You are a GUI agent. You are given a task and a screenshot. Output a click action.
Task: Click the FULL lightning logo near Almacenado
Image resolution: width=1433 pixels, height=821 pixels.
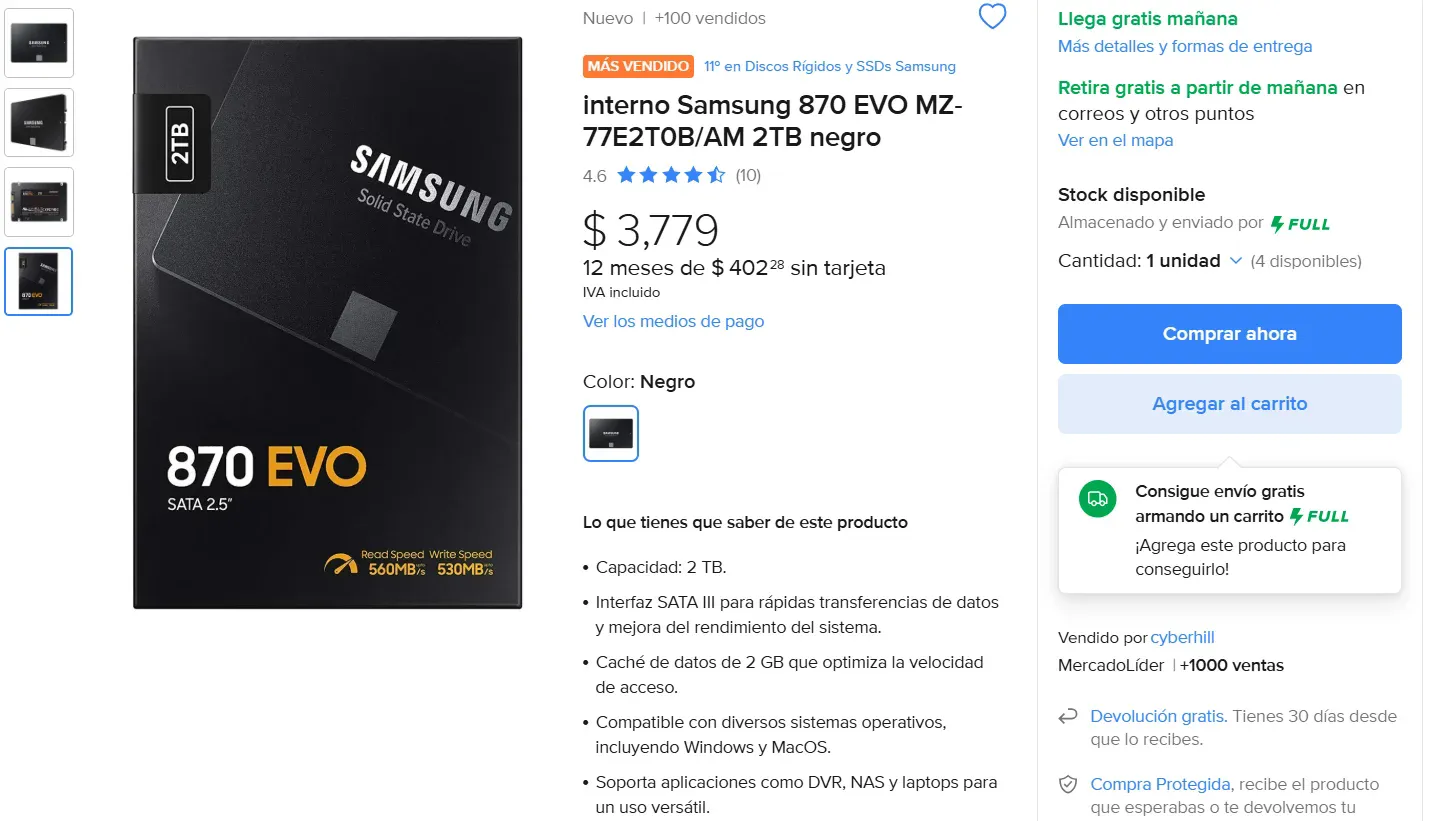click(x=1300, y=224)
